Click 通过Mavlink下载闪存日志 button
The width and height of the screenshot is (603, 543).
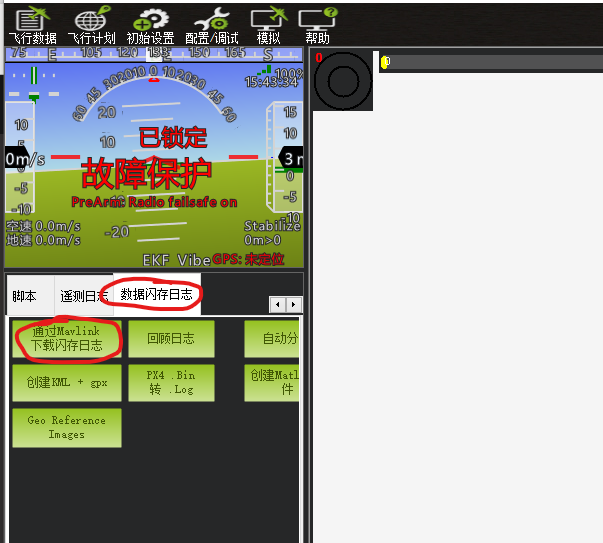point(67,339)
